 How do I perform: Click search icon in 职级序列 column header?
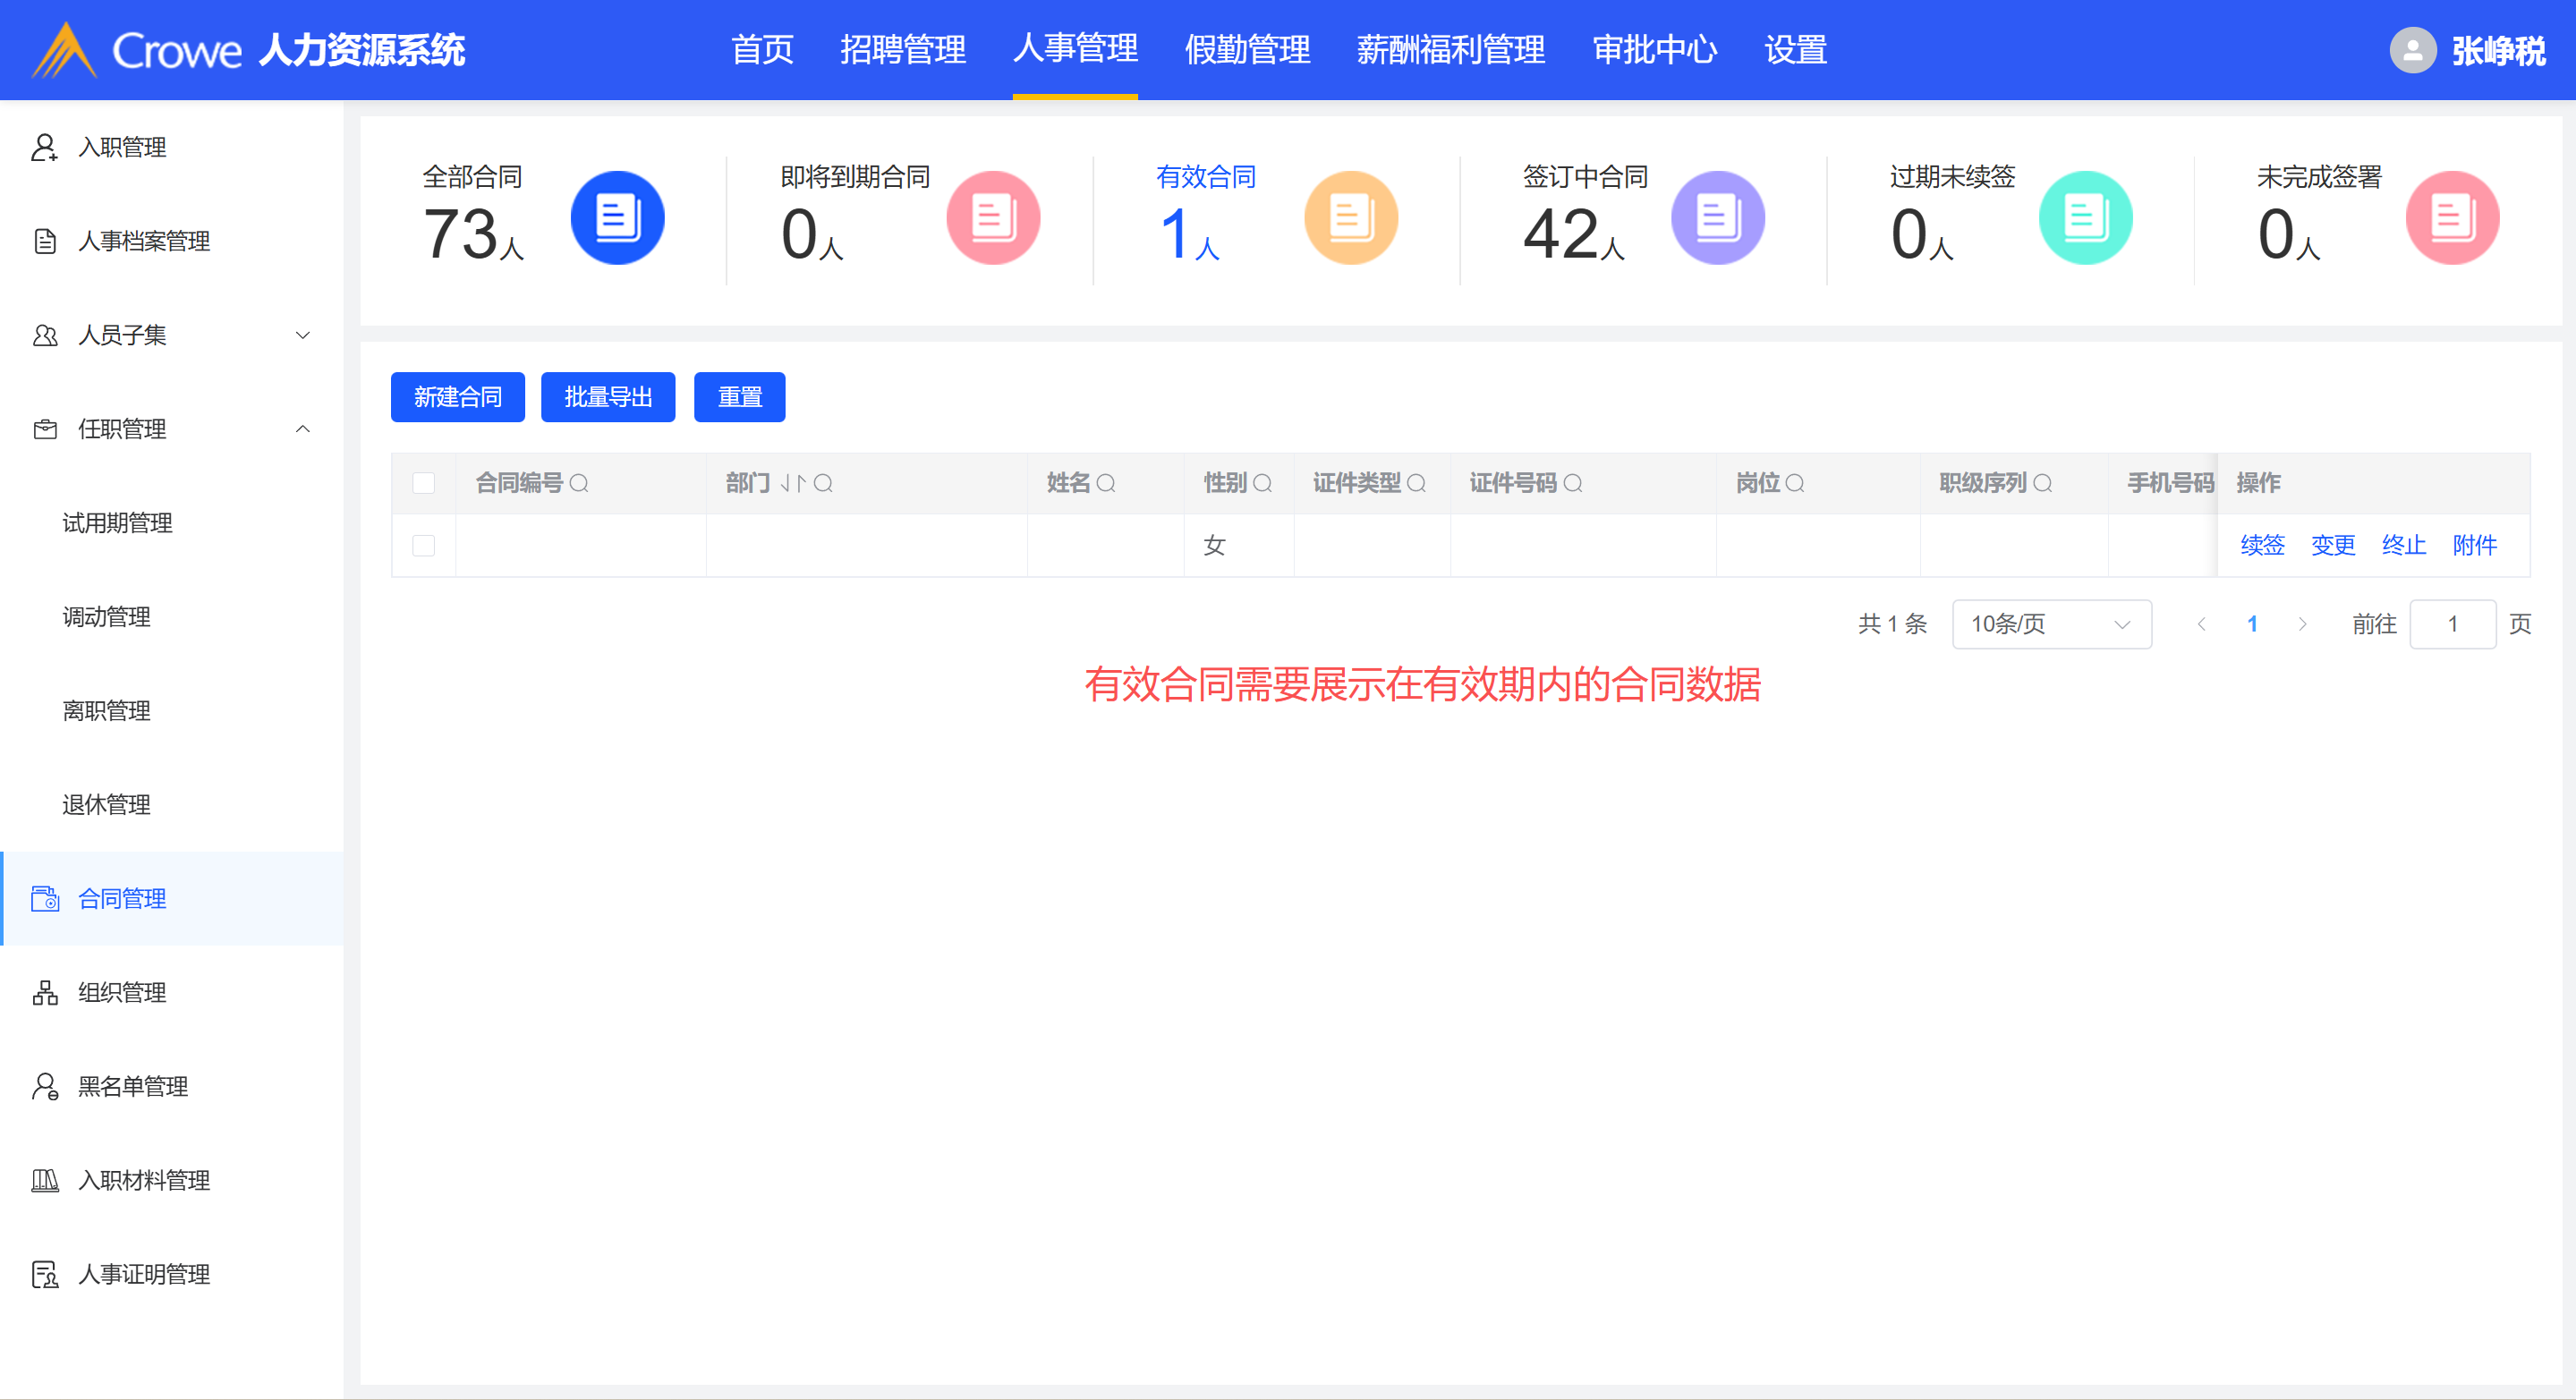coord(2043,484)
